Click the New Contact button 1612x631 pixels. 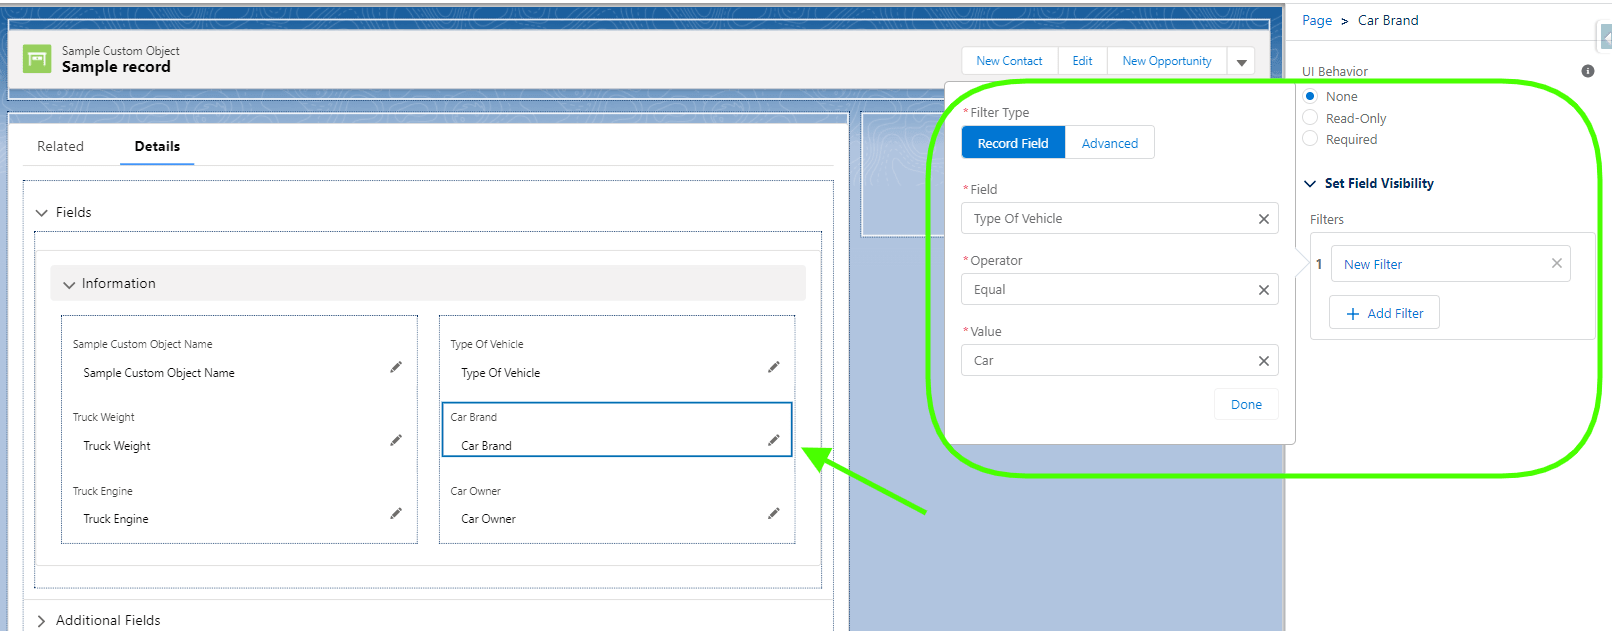click(1009, 61)
